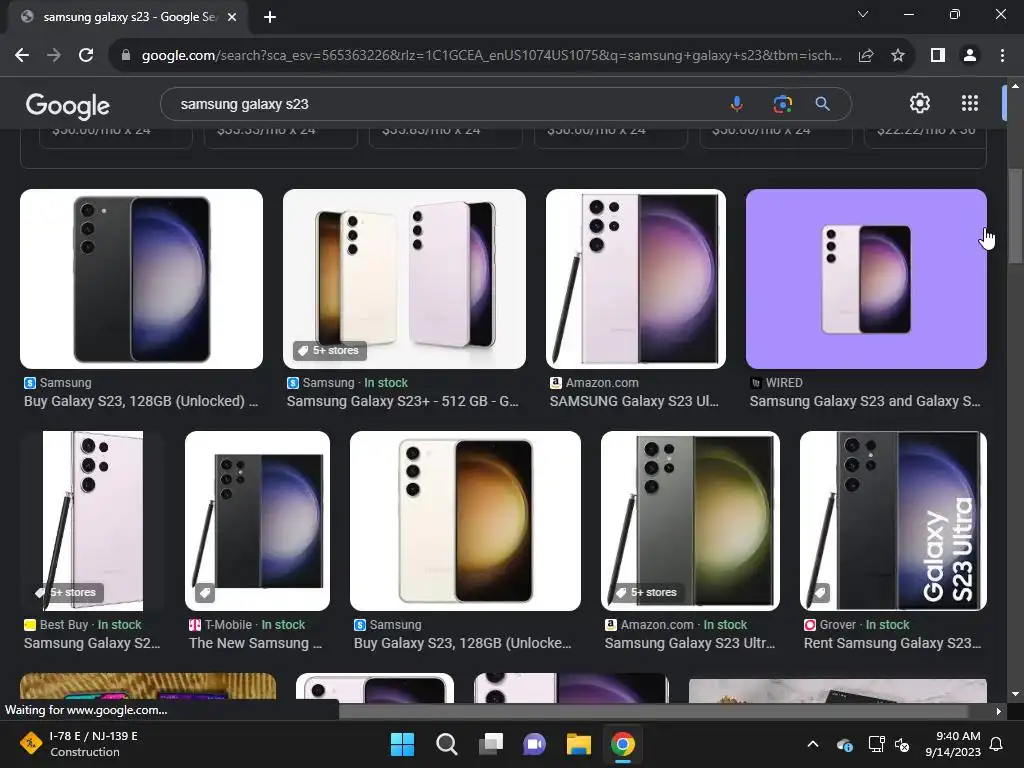Search by voice using microphone icon

click(x=737, y=104)
